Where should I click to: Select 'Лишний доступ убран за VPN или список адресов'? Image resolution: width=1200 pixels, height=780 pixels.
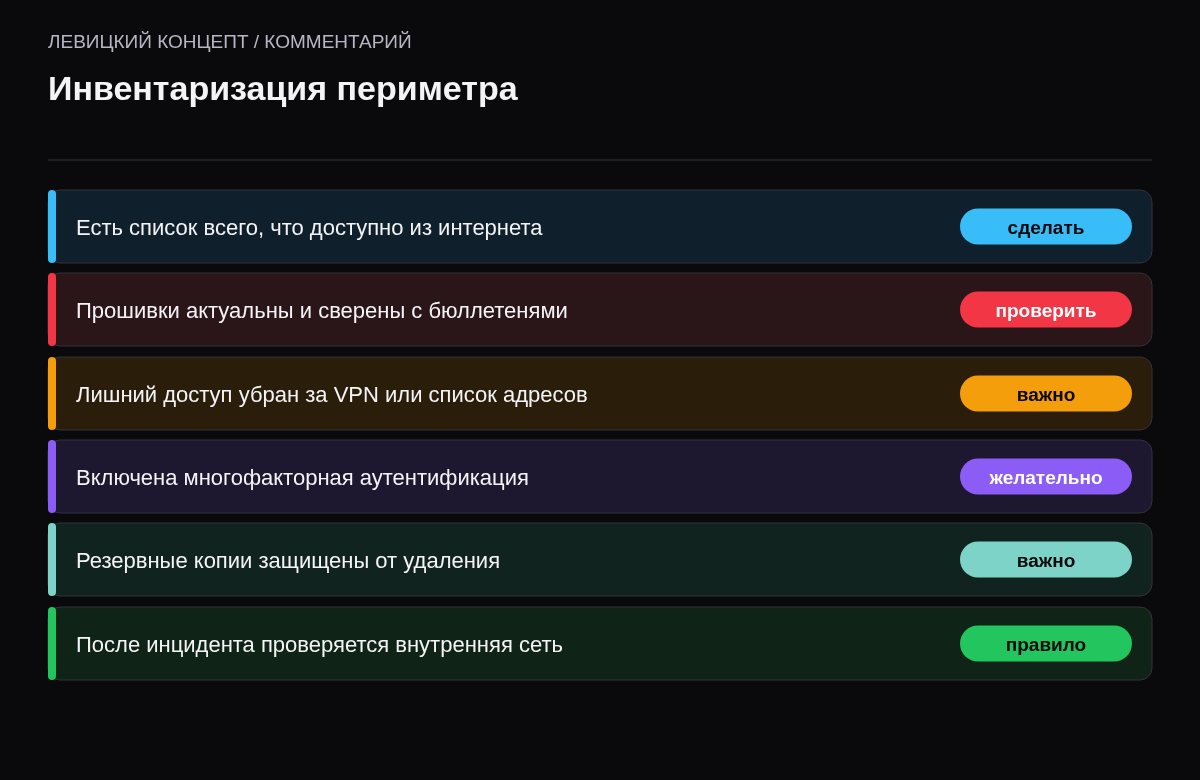click(x=332, y=395)
